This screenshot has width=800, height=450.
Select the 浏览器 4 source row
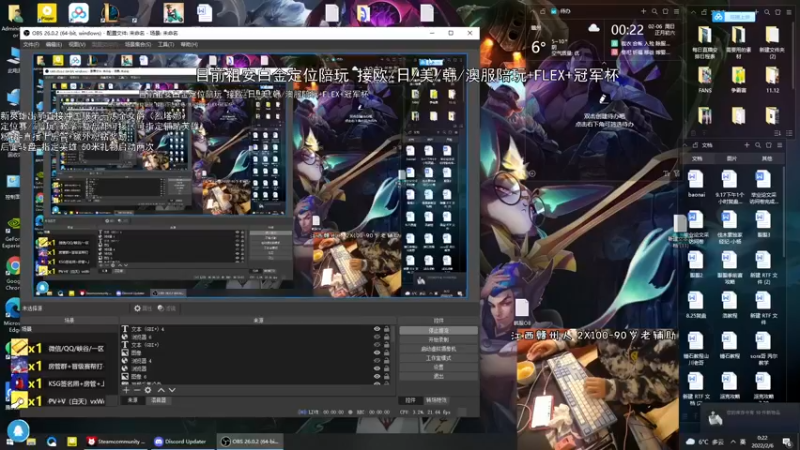pyautogui.click(x=257, y=361)
